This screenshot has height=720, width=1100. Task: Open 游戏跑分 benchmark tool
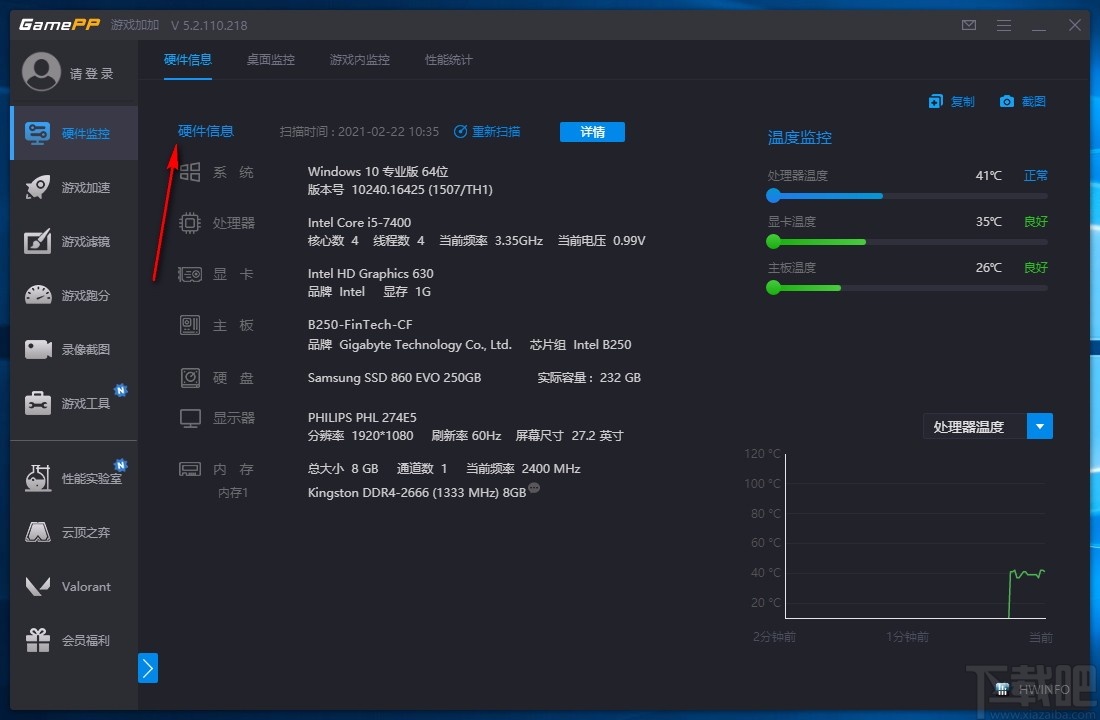pyautogui.click(x=73, y=295)
